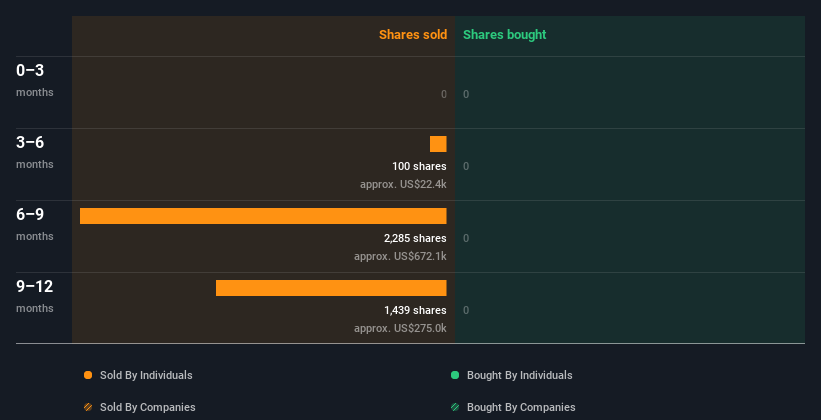
Task: Click the green Bought By Individuals legend dot
Action: [455, 375]
